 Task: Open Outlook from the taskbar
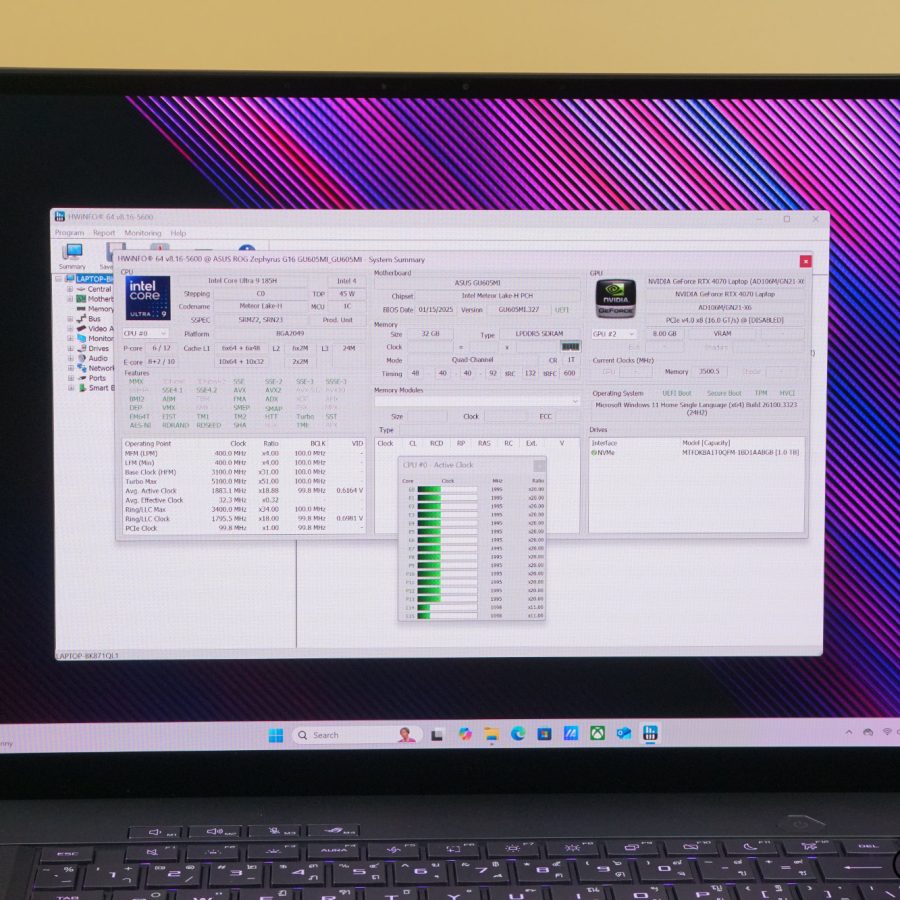click(x=624, y=733)
